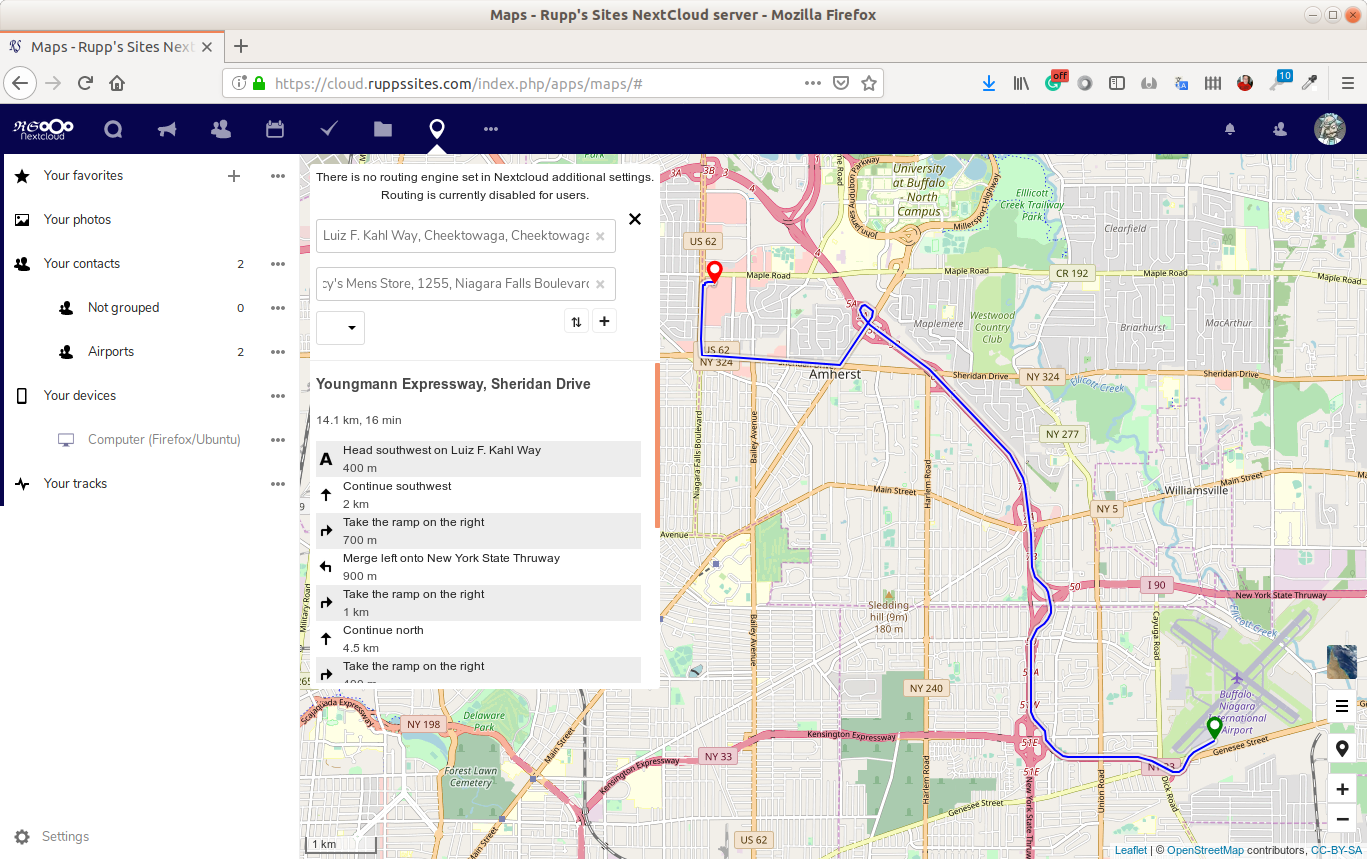Open the map layers hamburger button
Screen dimensions: 1367x859
point(1342,706)
